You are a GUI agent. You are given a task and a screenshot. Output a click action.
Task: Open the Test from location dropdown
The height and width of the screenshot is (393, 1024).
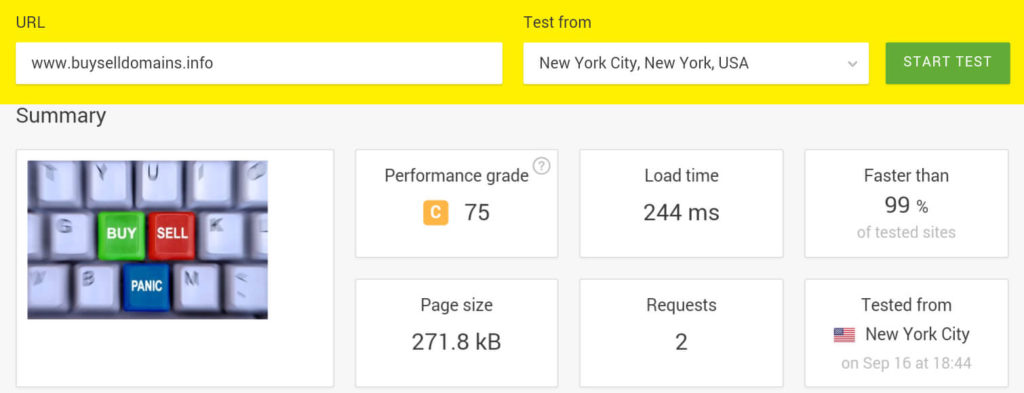pos(696,63)
